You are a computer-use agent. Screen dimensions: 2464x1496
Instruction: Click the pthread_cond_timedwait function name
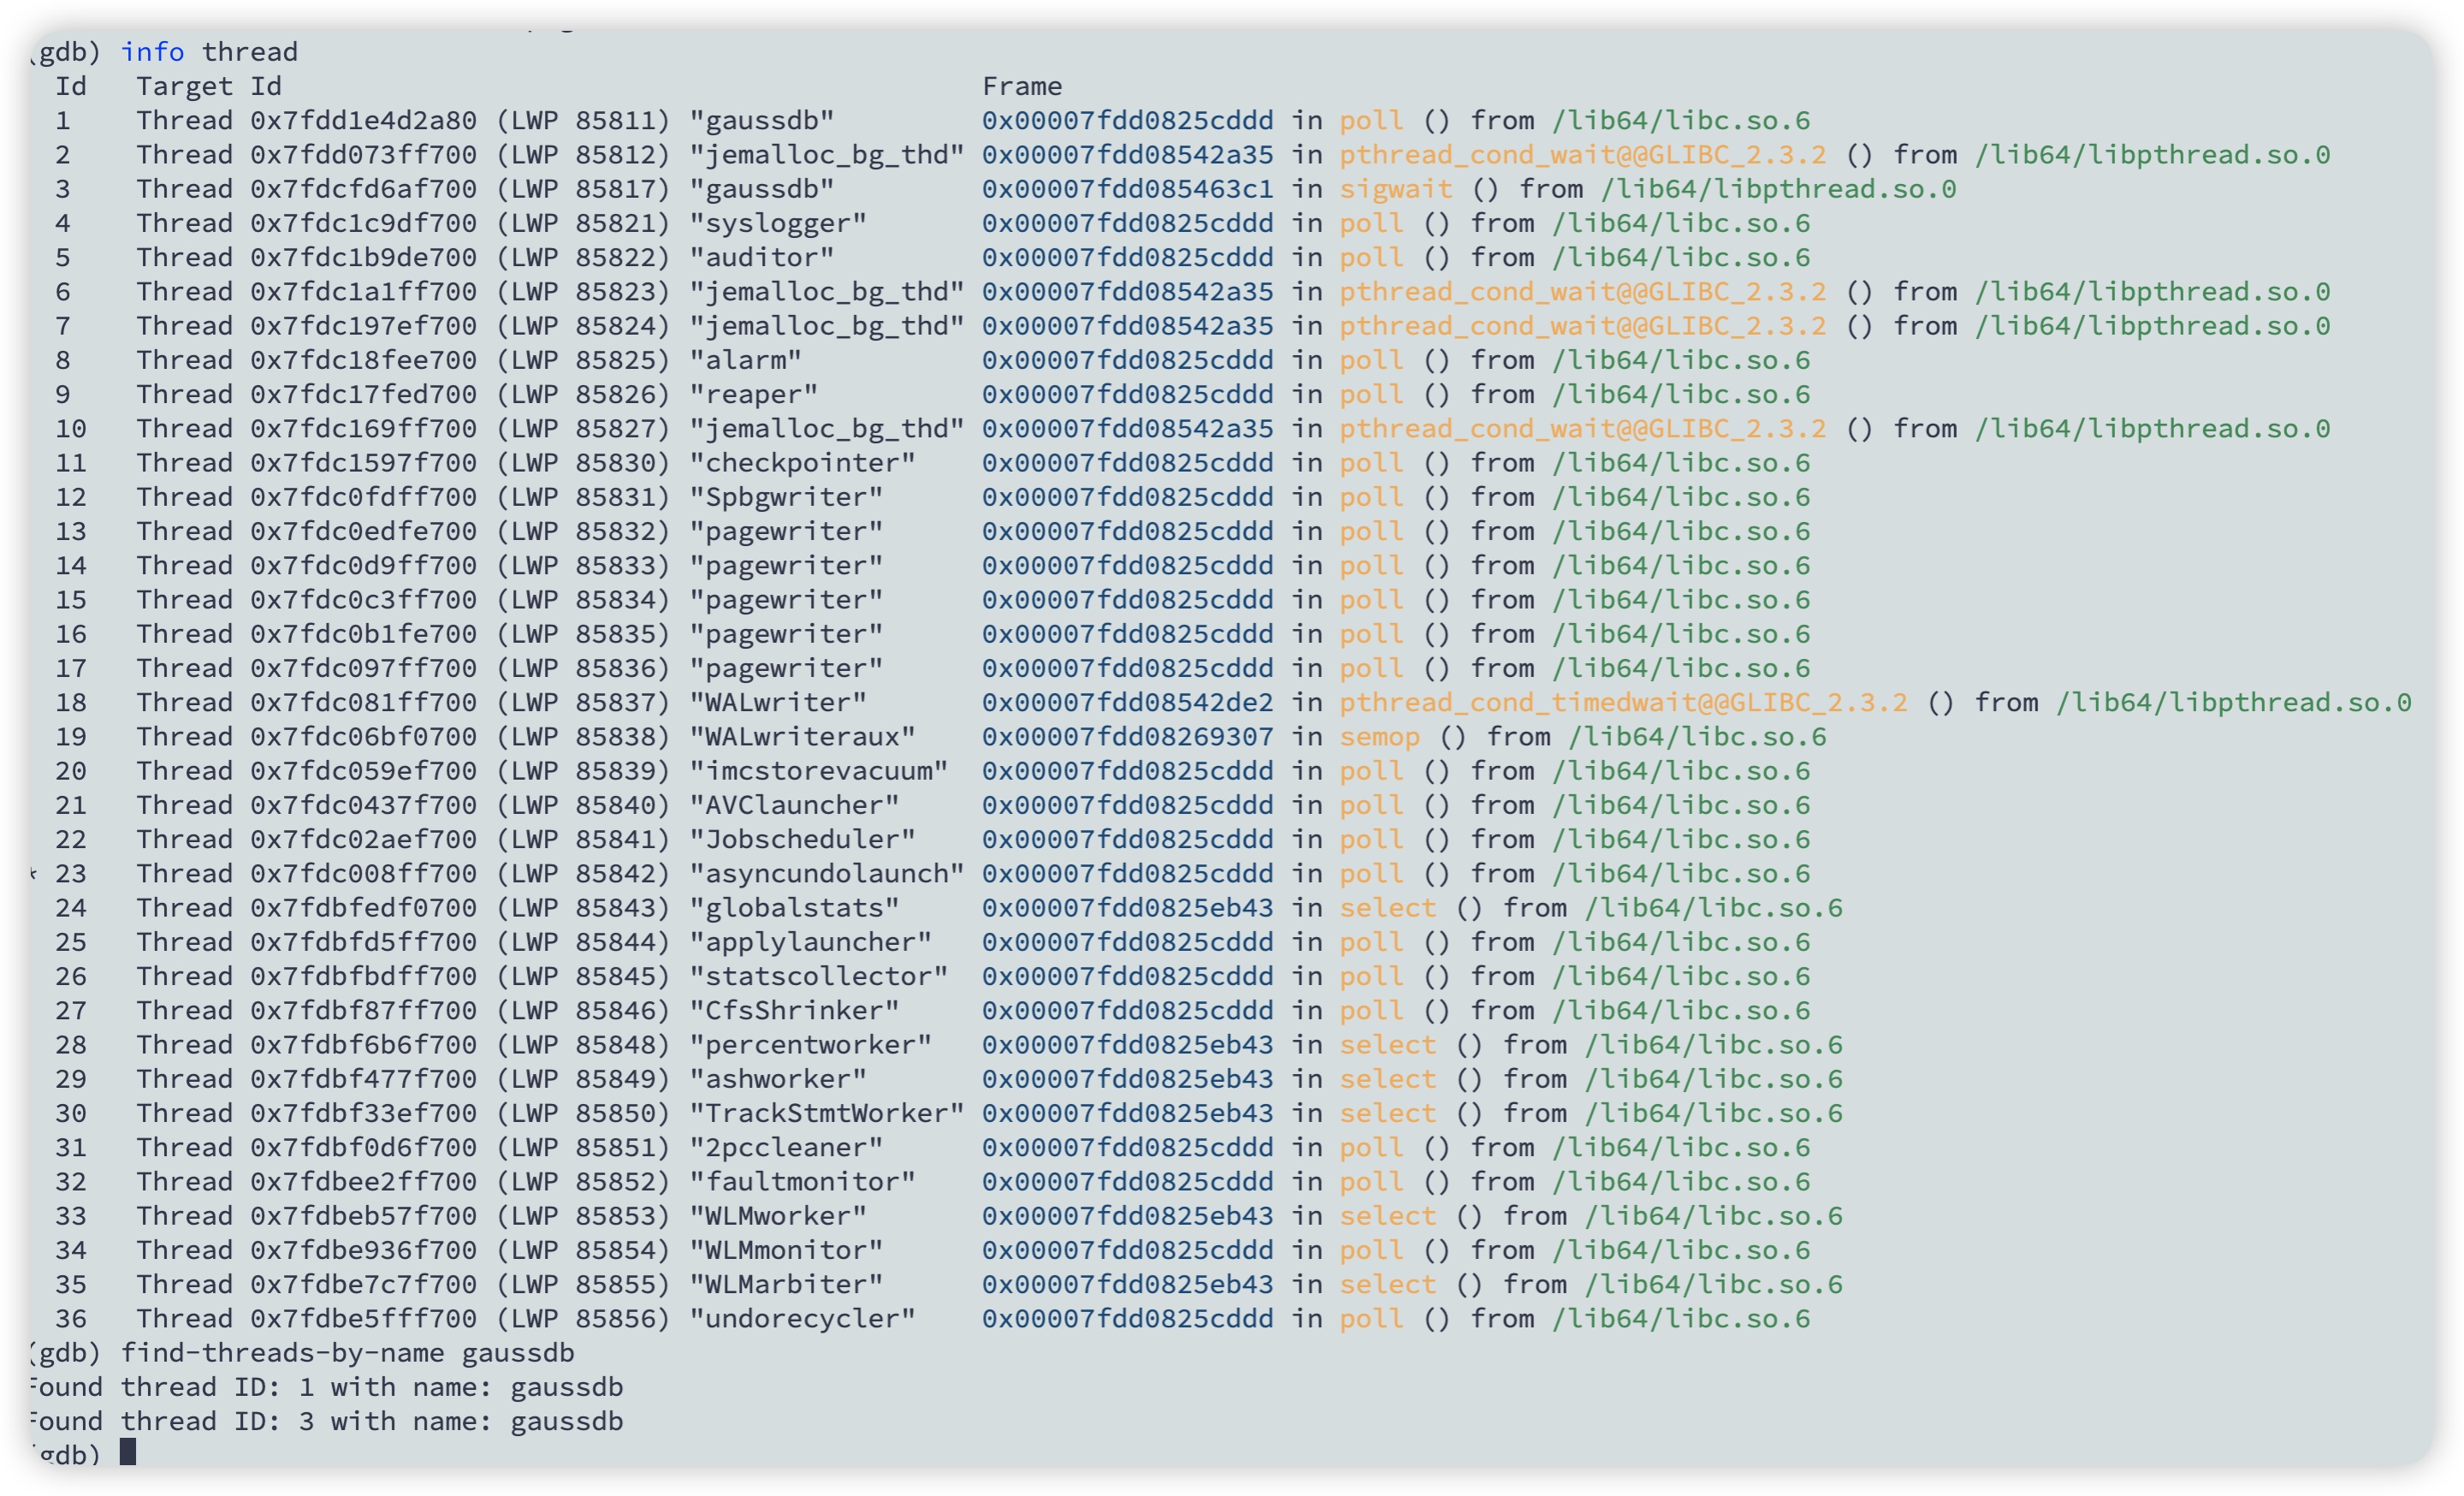[x=1622, y=702]
